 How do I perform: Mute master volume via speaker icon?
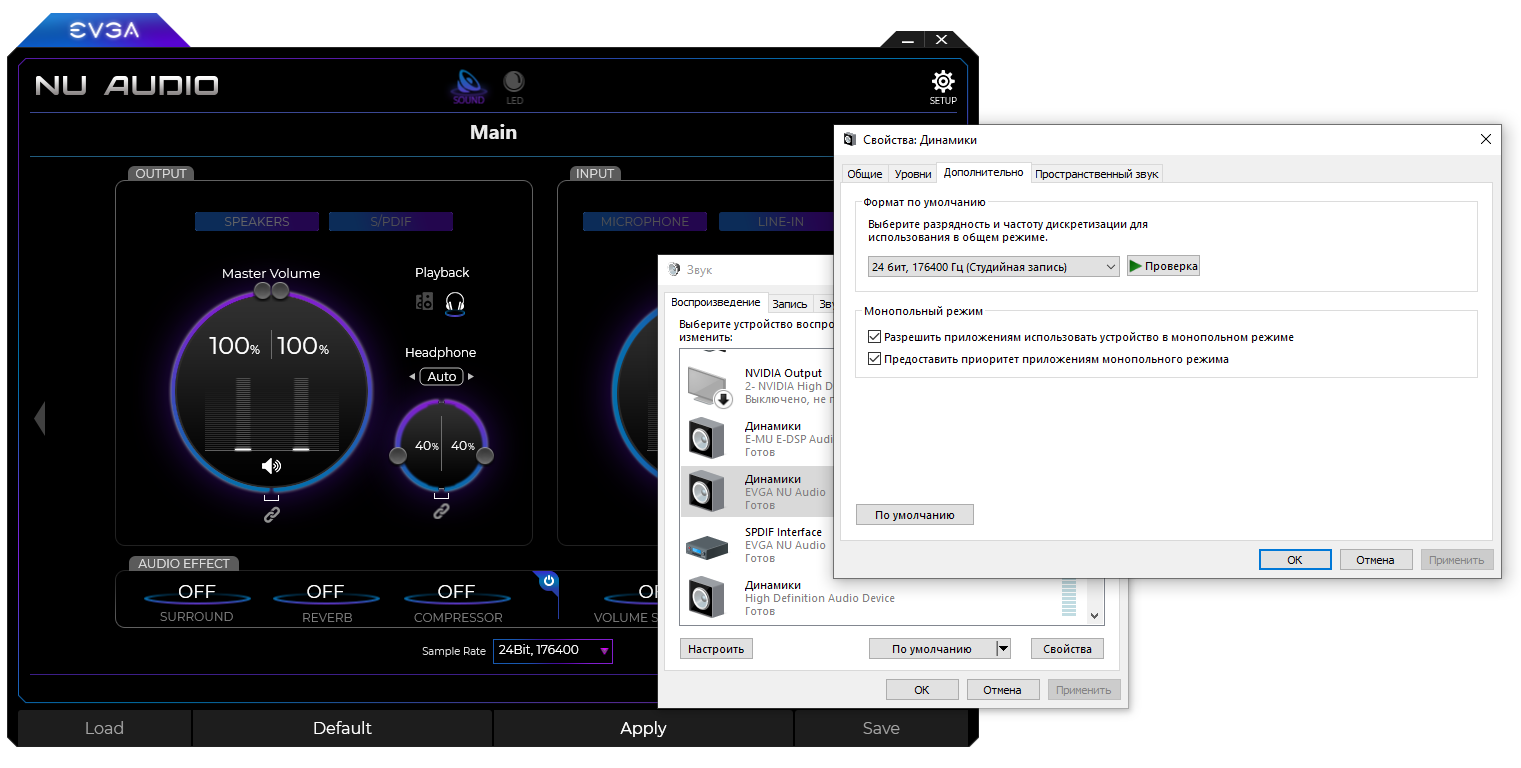click(271, 466)
